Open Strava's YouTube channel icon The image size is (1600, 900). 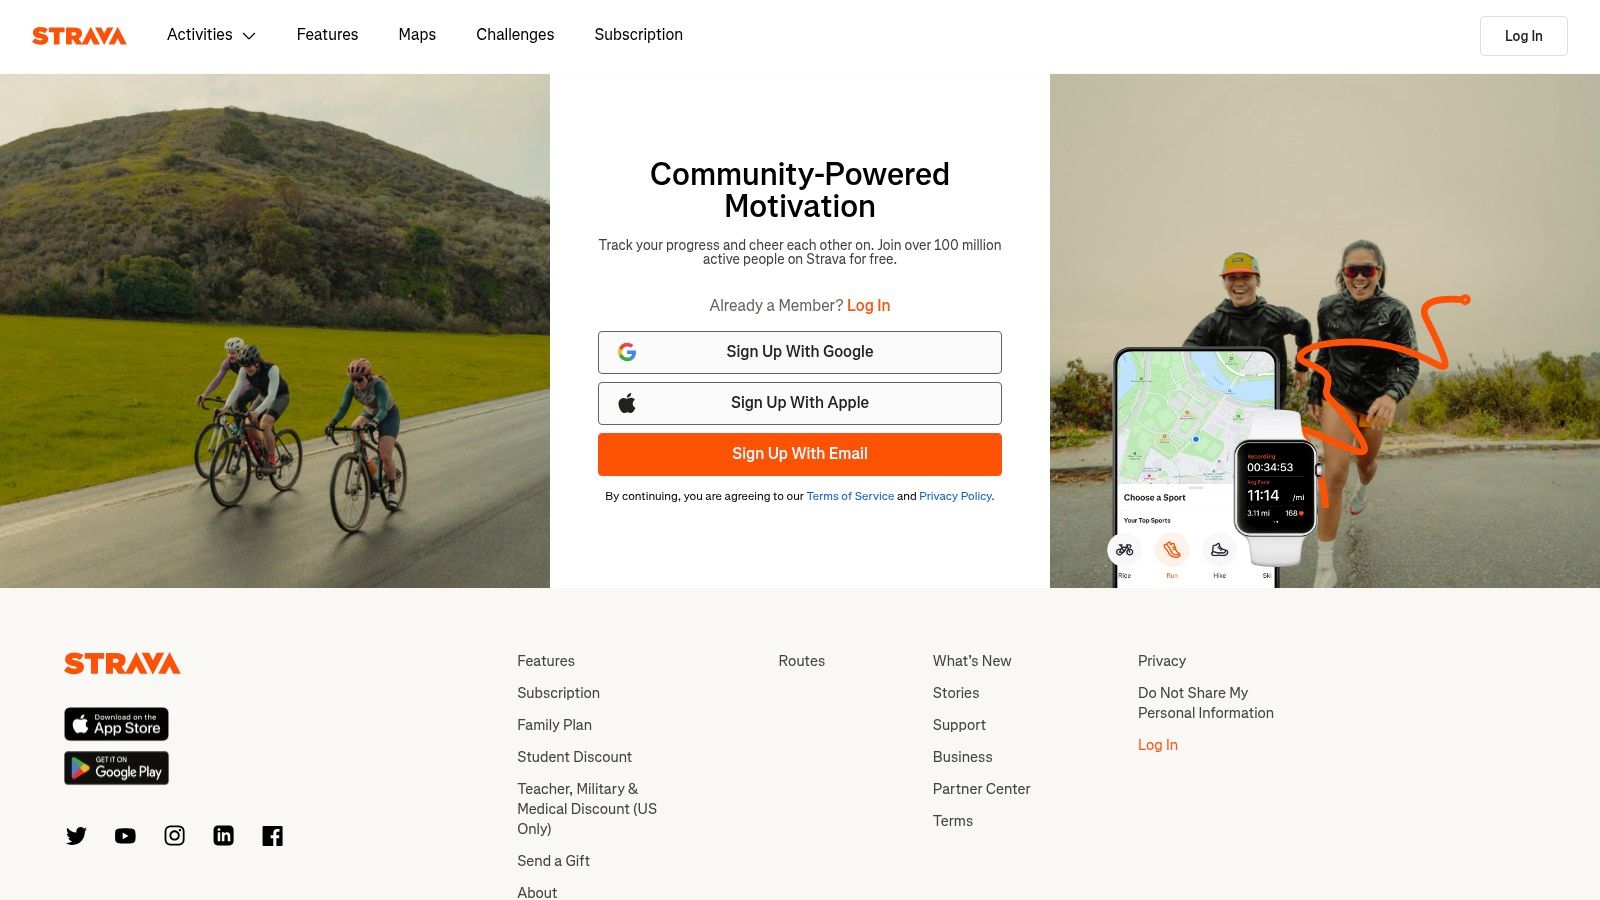(125, 836)
